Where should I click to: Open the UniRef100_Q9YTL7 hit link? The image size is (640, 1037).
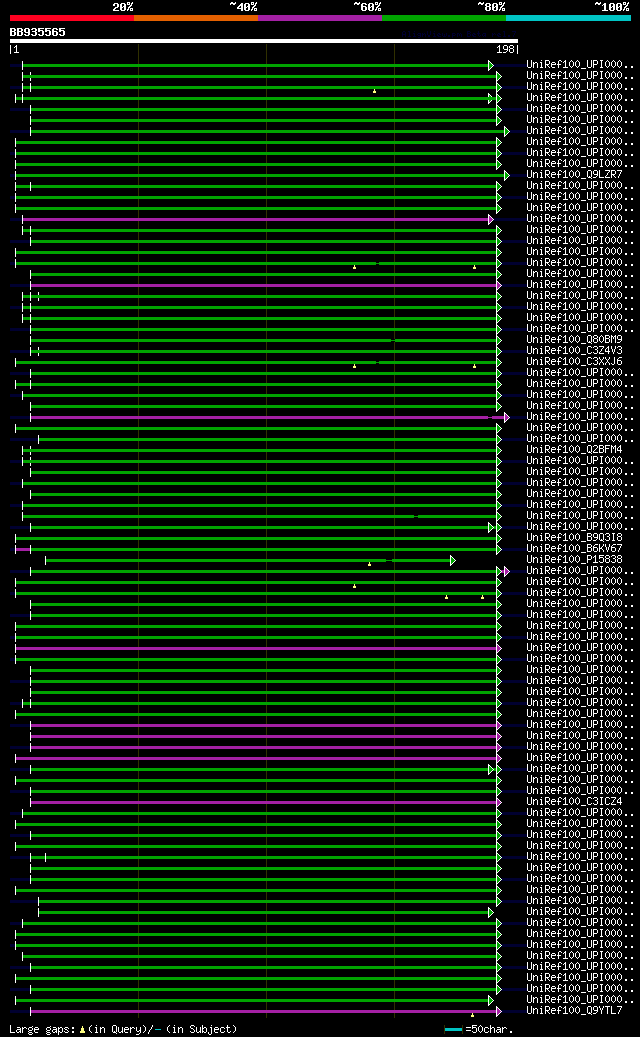pyautogui.click(x=574, y=1011)
